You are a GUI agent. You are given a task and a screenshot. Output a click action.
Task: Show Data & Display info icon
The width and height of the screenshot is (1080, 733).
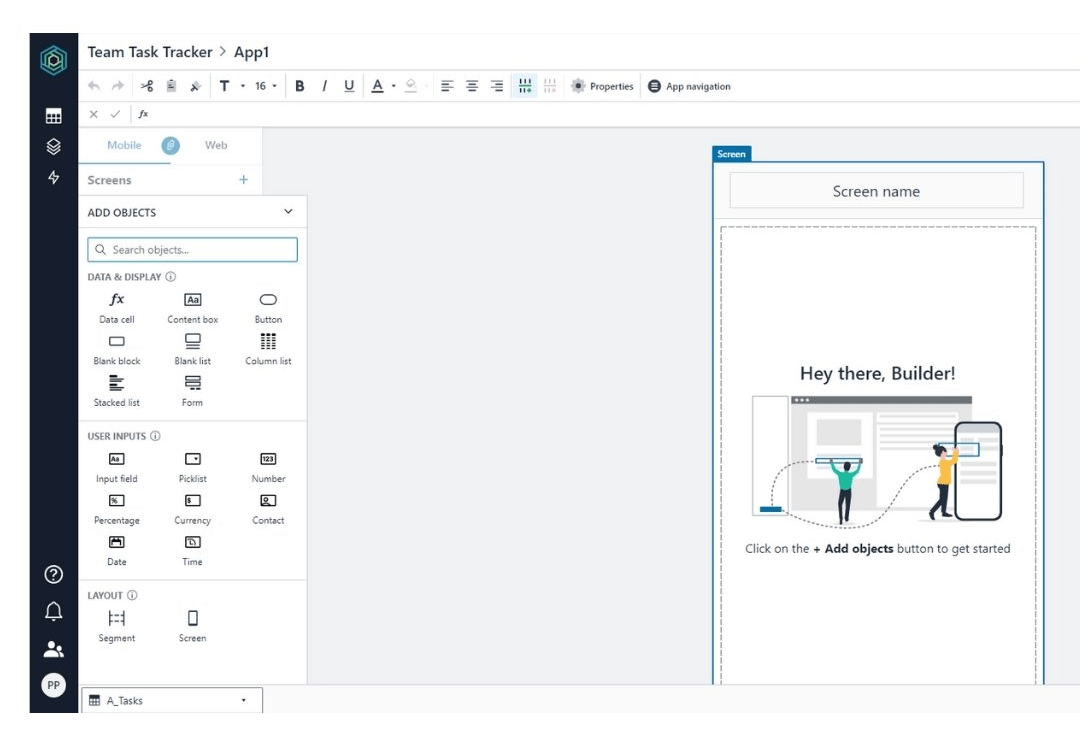click(170, 276)
